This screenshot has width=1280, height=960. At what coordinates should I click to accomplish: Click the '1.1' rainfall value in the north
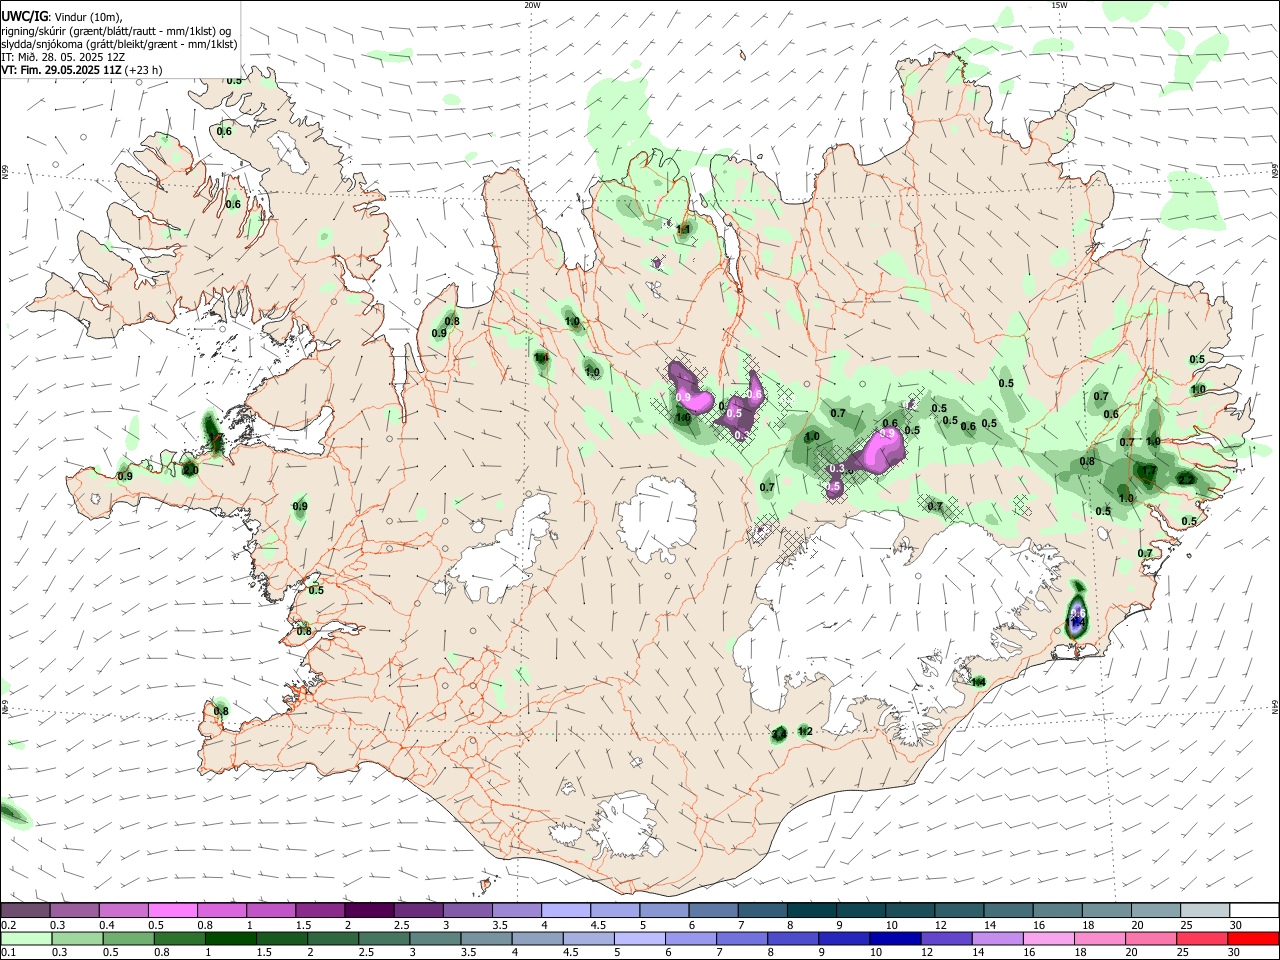pyautogui.click(x=684, y=230)
